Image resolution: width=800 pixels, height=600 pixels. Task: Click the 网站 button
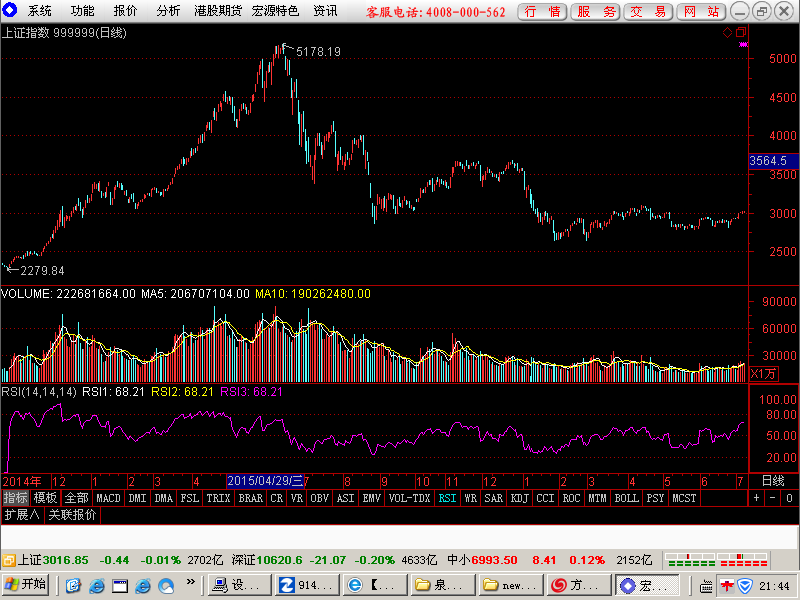coord(702,12)
